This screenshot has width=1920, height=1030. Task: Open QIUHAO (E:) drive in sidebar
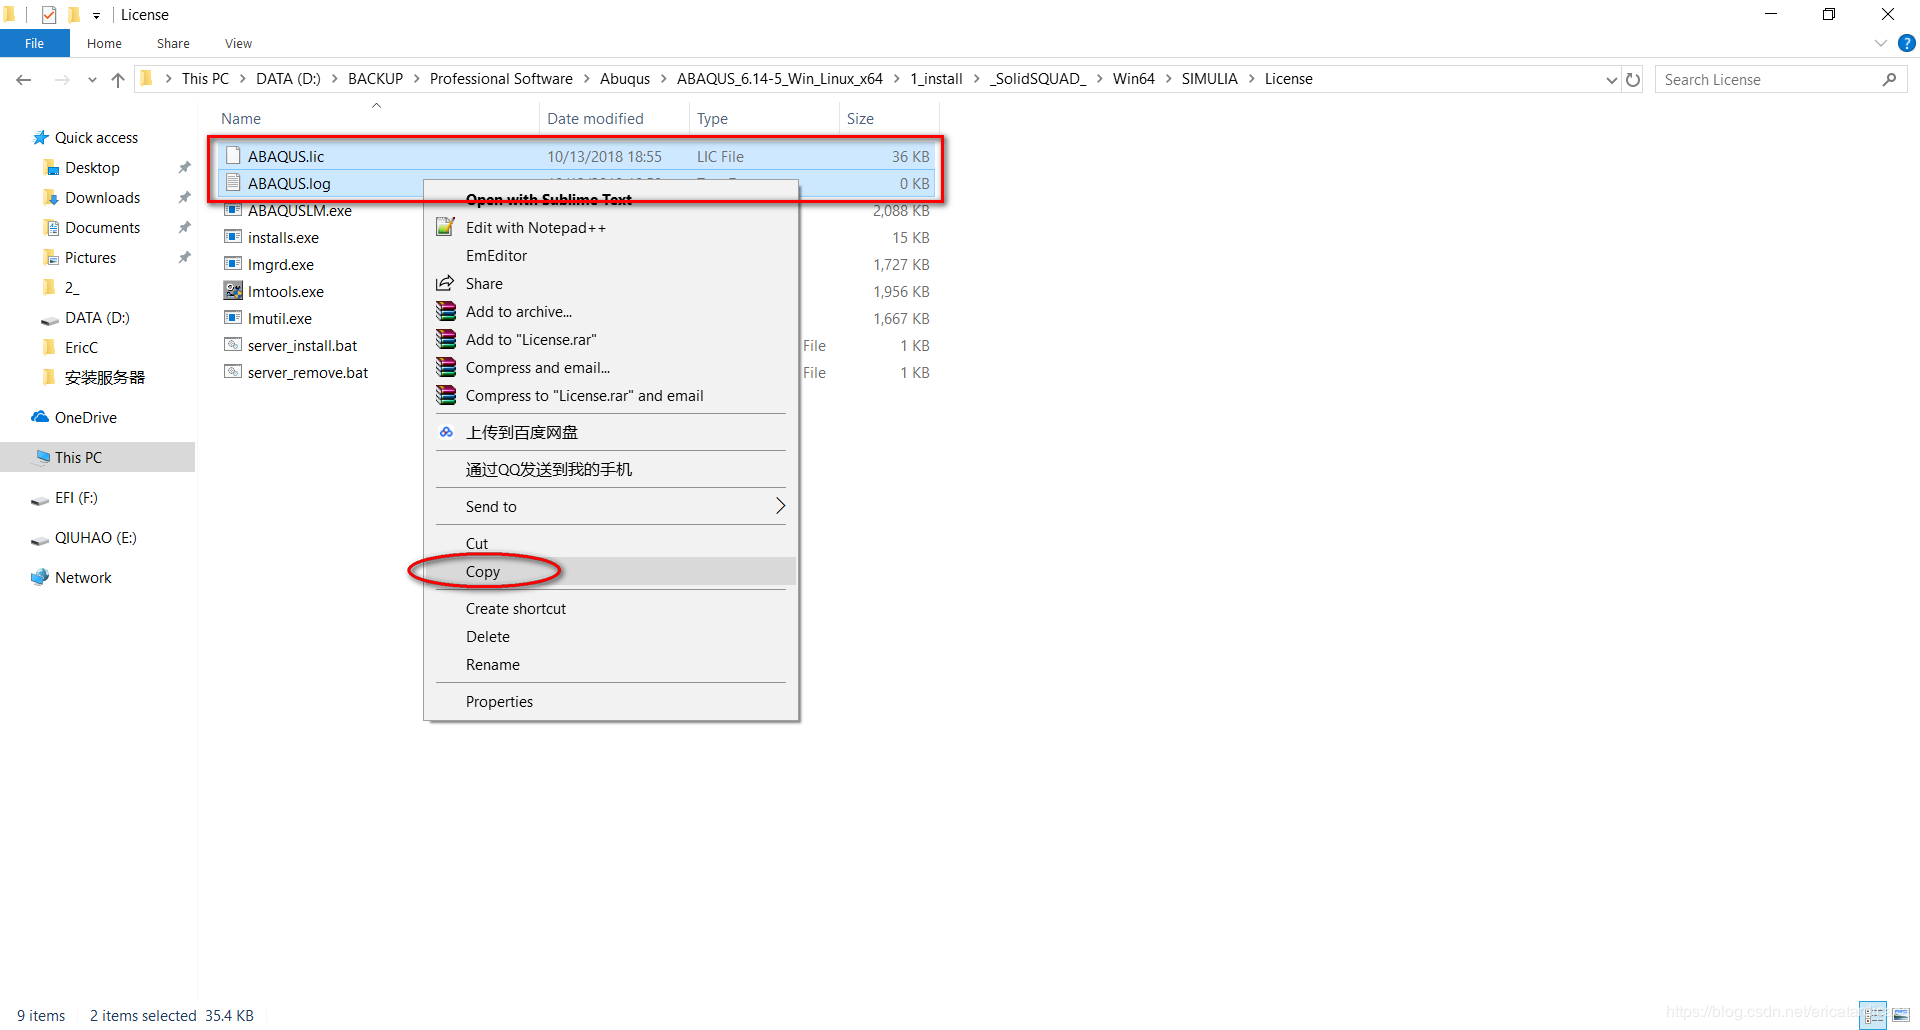pos(95,538)
